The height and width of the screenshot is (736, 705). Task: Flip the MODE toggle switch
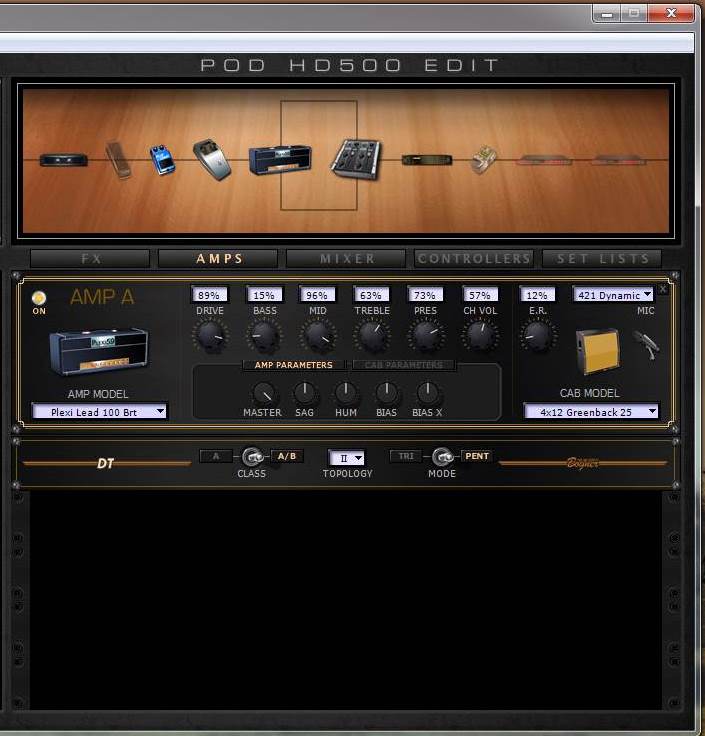(x=442, y=456)
